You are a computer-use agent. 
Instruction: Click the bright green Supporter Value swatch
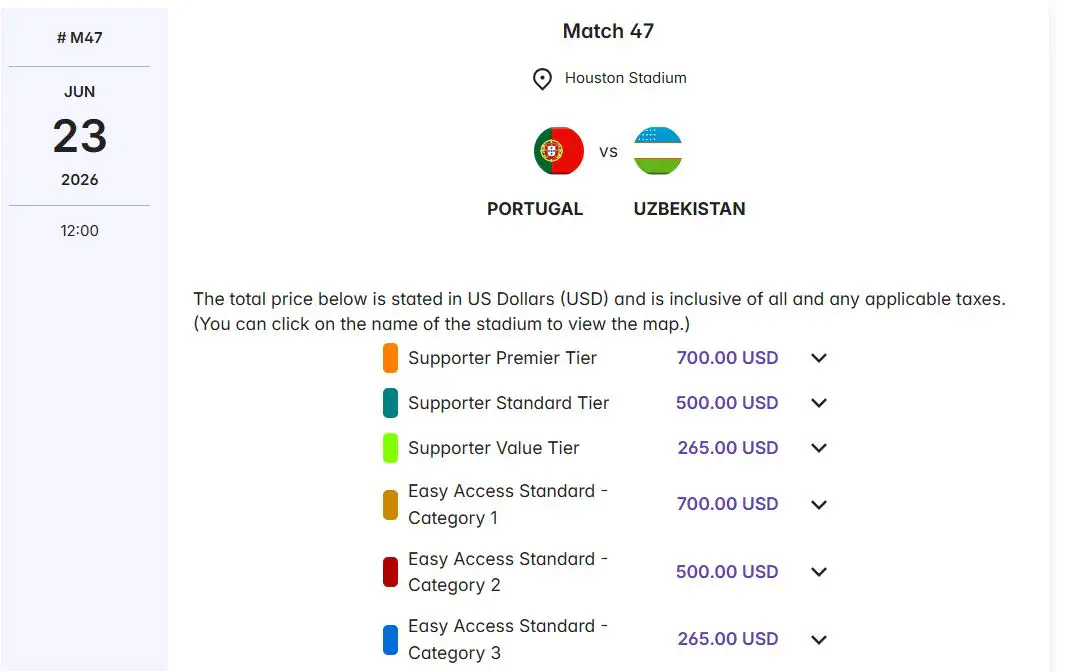[x=390, y=448]
